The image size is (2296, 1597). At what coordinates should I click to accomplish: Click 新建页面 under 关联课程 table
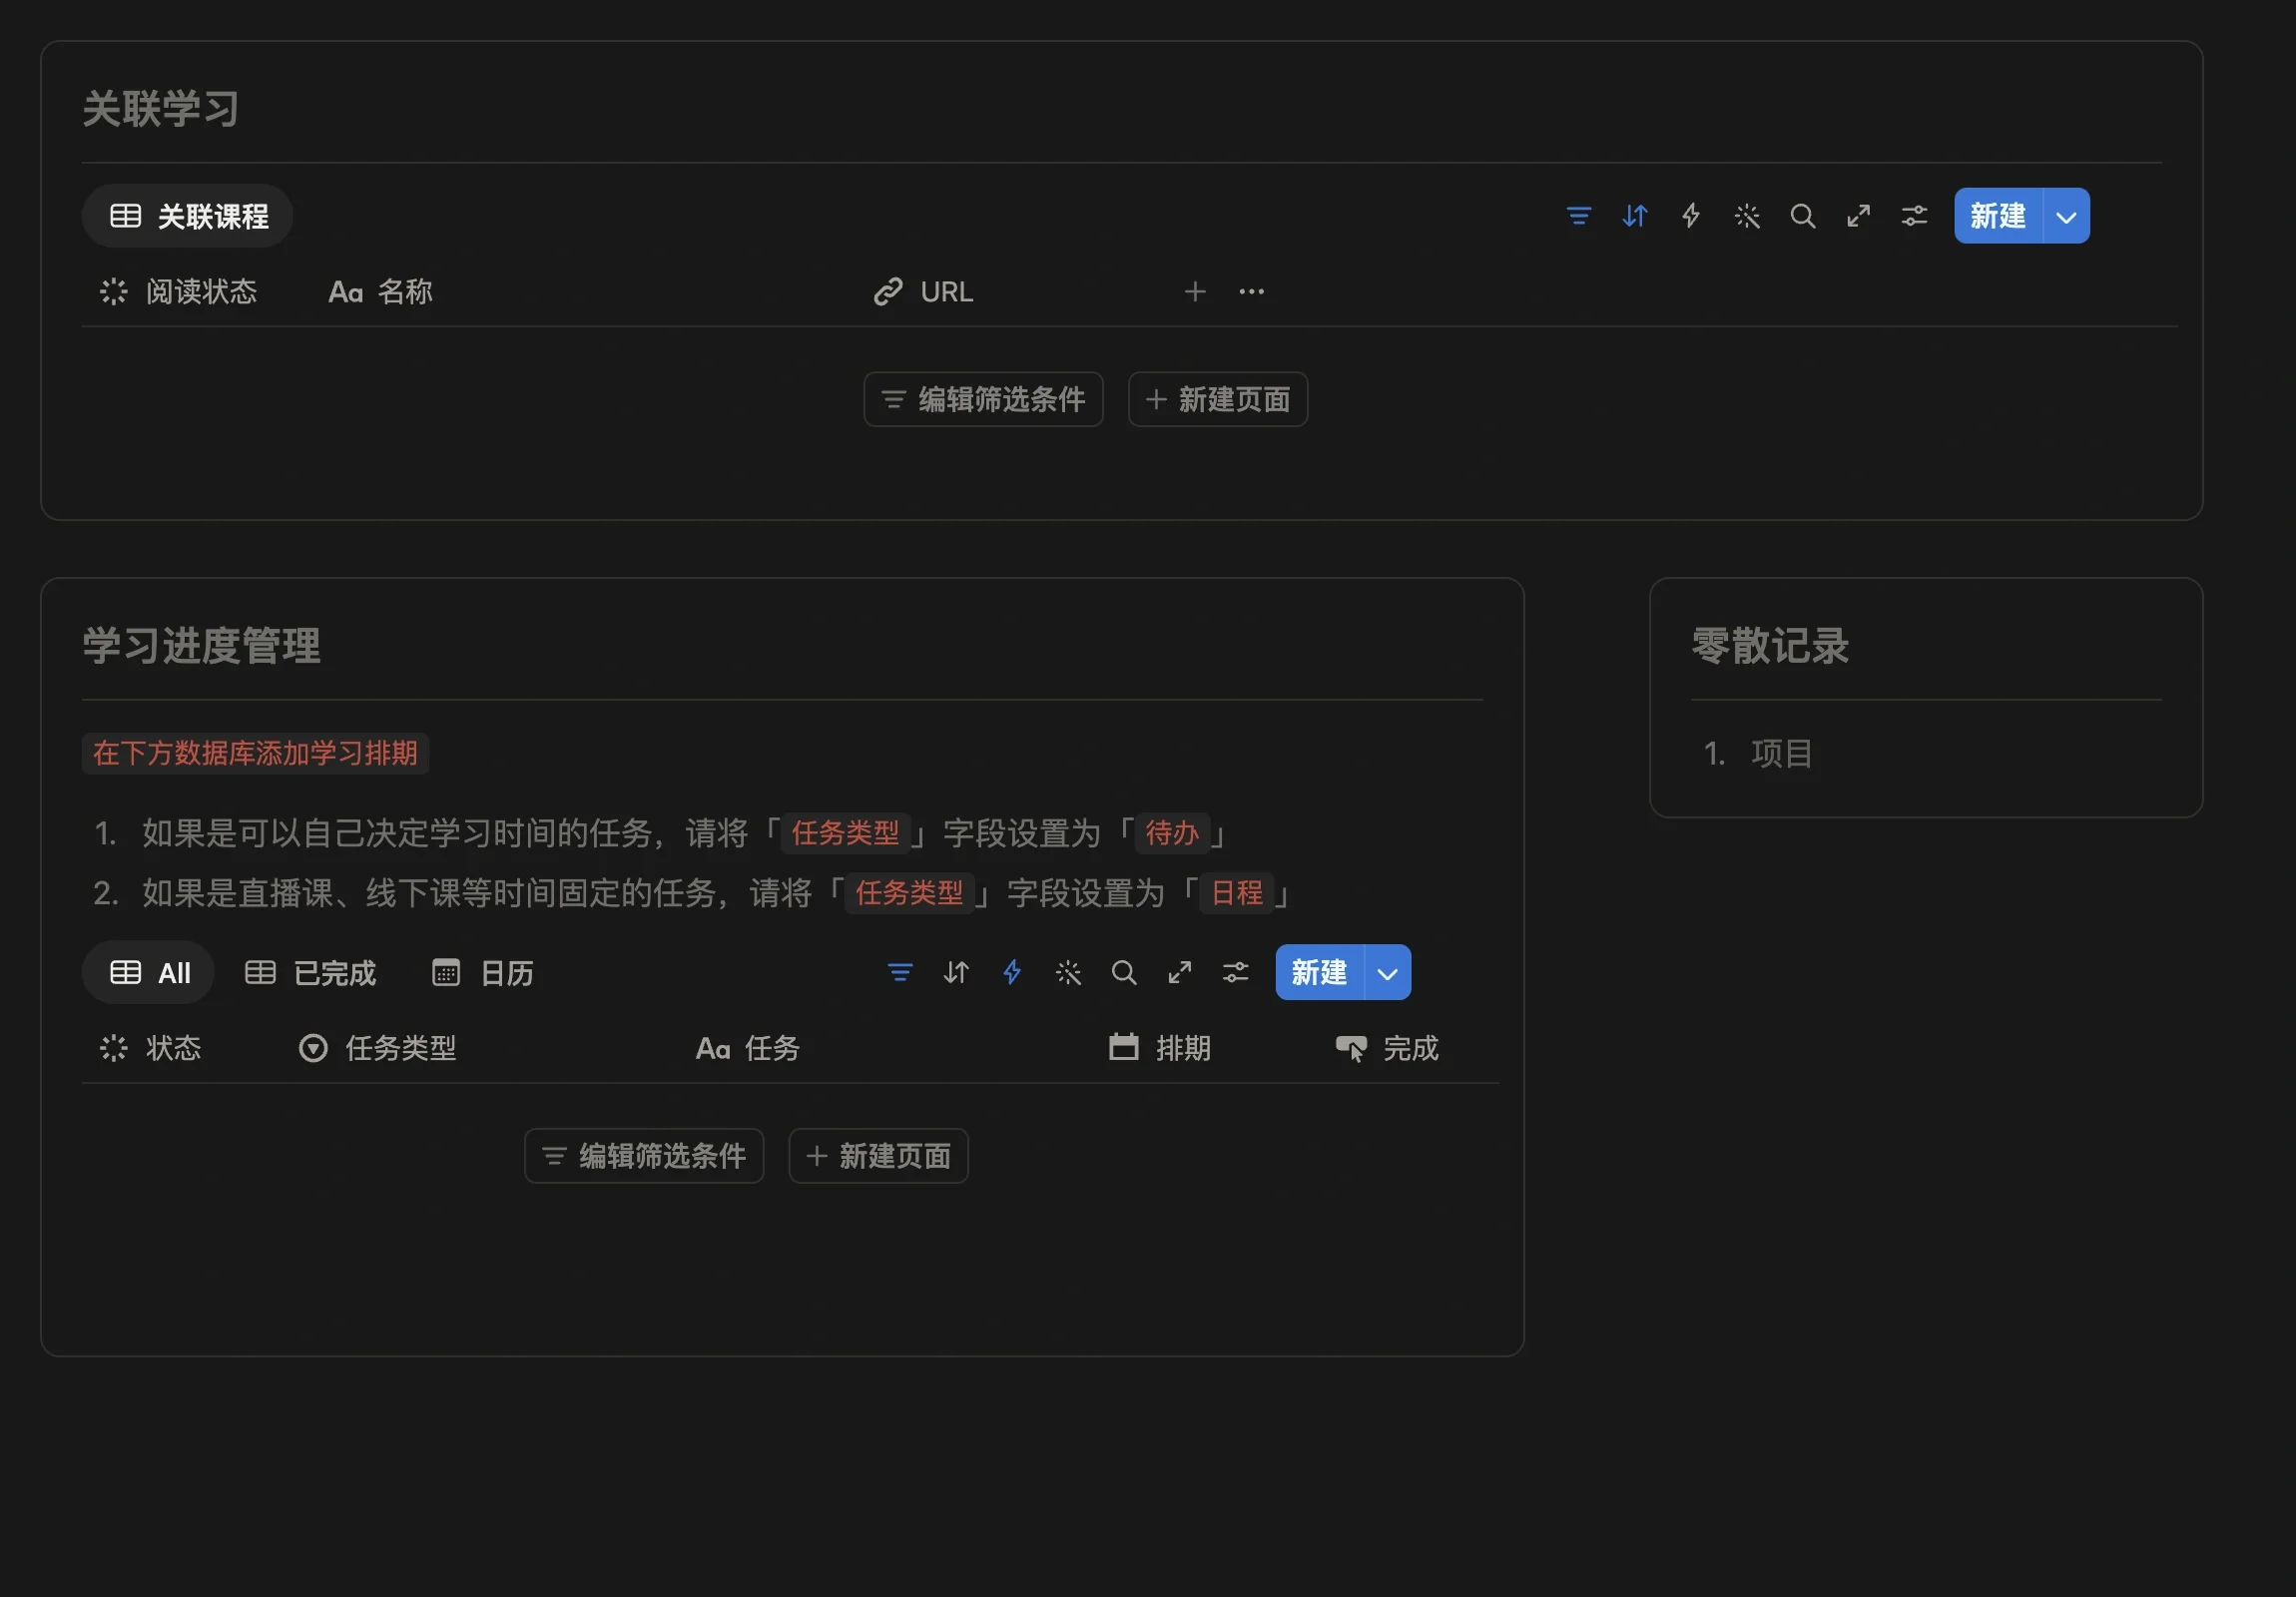click(x=1217, y=399)
